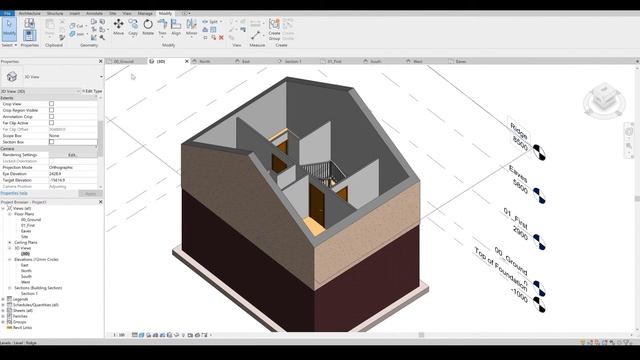This screenshot has height=360, width=640.
Task: Select the Modify arrow tool
Action: click(9, 29)
